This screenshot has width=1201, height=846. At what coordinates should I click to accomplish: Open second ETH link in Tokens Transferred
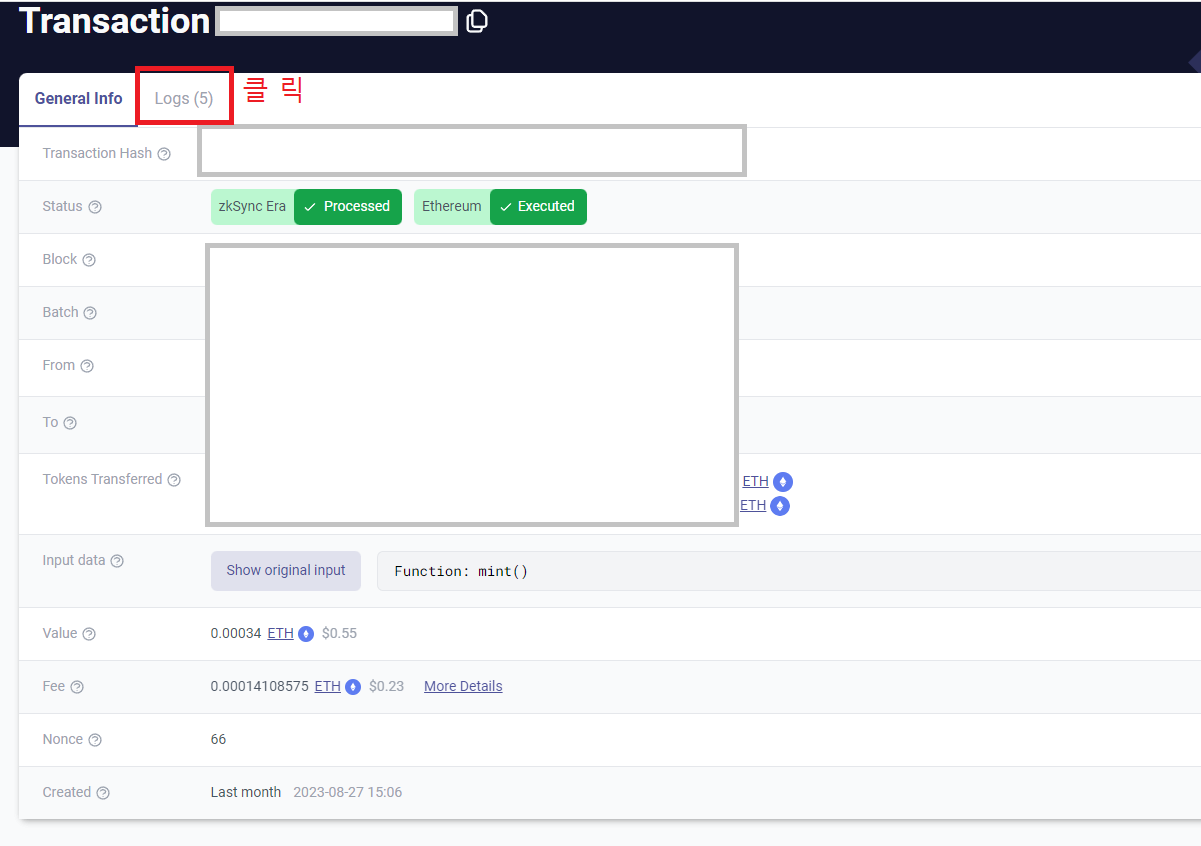753,505
